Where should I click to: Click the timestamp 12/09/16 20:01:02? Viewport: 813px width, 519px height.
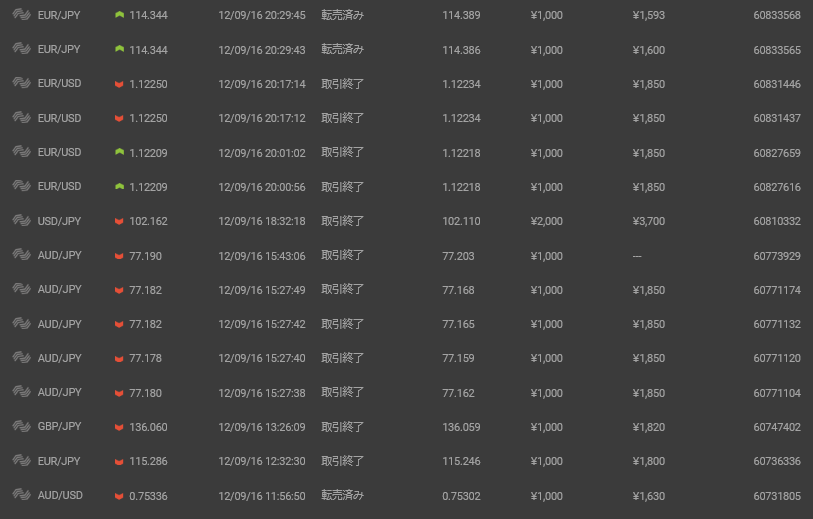[262, 153]
